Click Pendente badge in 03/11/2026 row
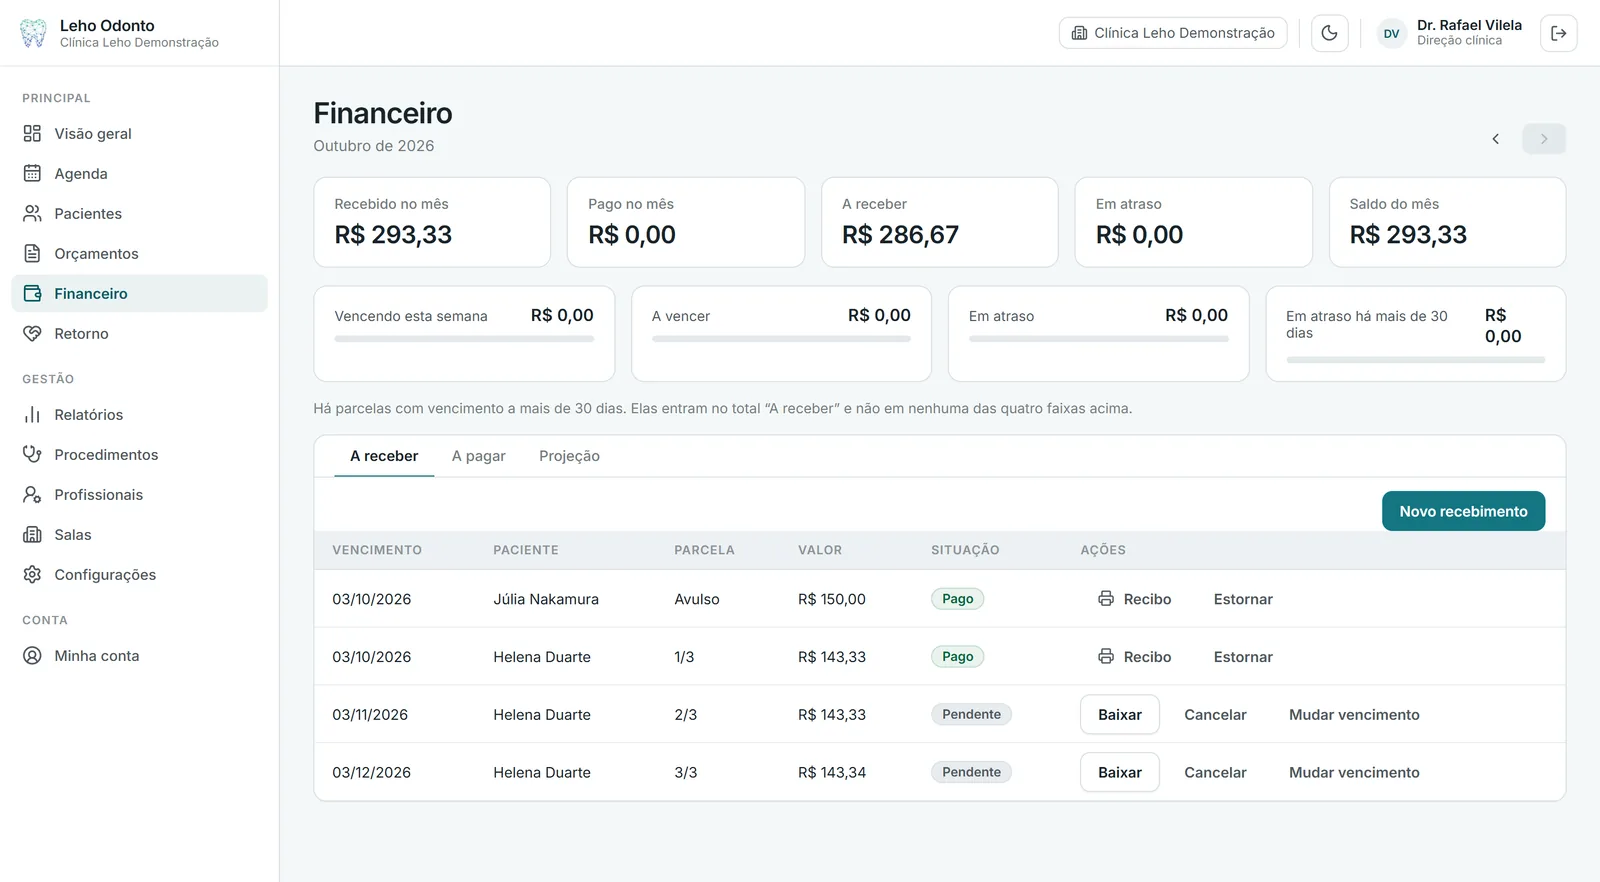Screen dimensions: 1600x882 coord(971,714)
